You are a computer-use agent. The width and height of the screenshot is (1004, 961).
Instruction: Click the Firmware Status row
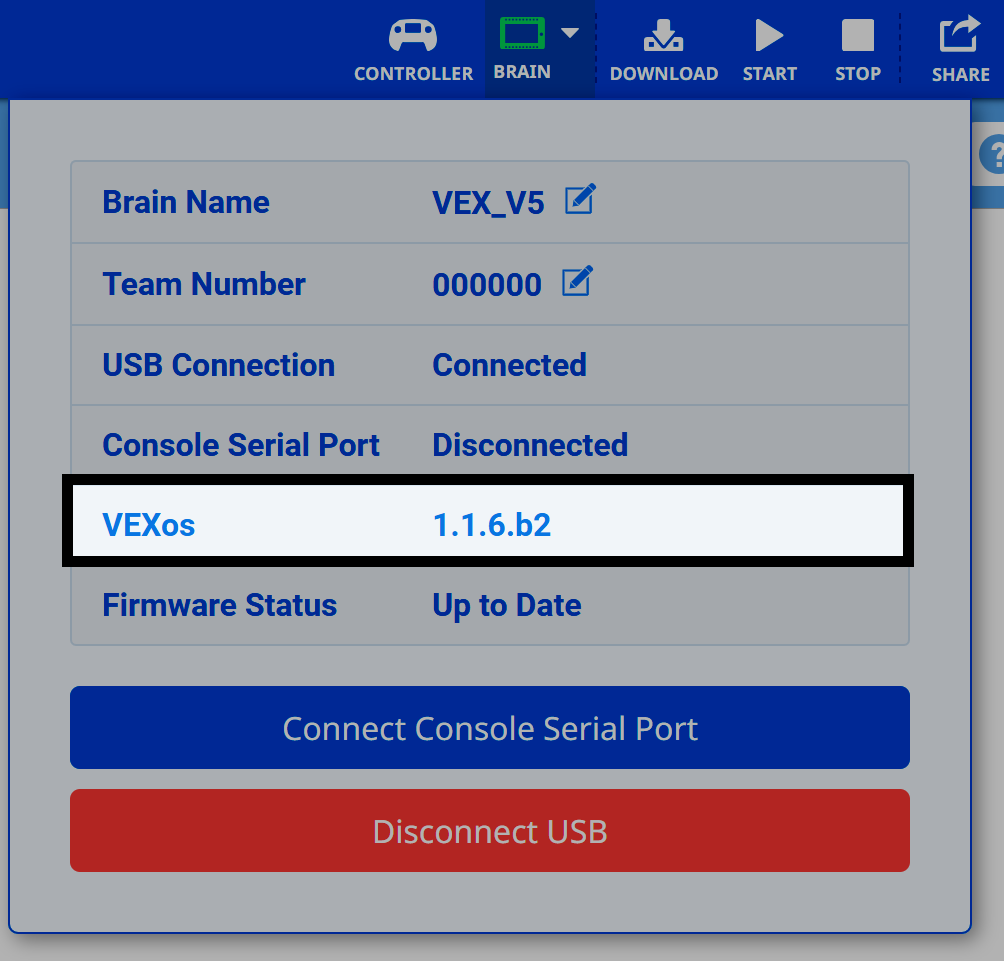pyautogui.click(x=489, y=604)
